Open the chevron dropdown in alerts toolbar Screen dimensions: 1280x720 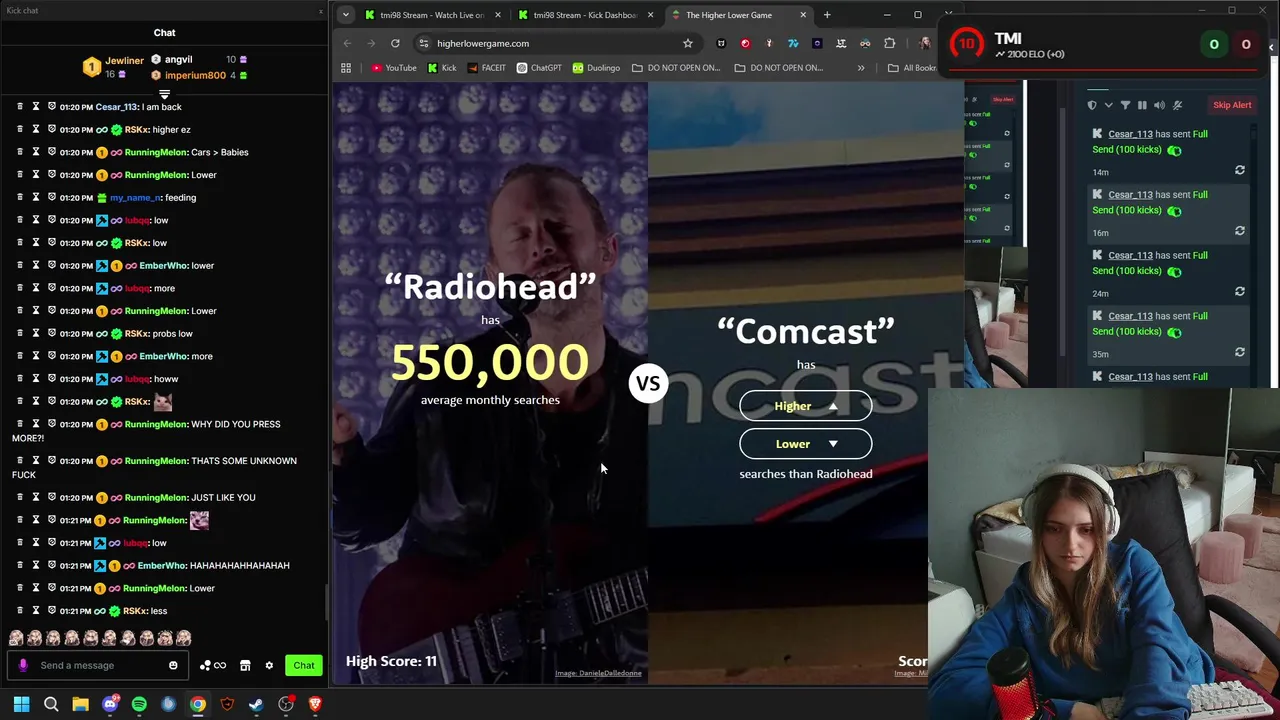tap(1108, 105)
